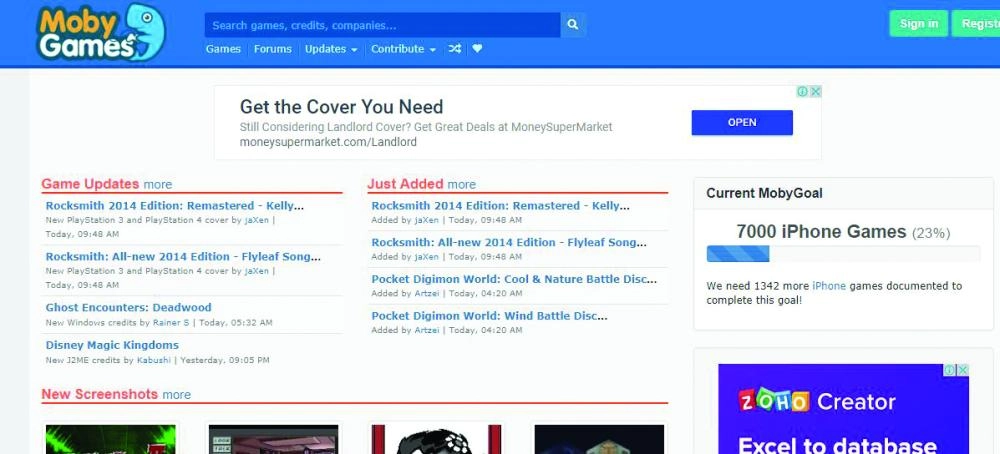This screenshot has height=454, width=1000.
Task: Open Ghost Encounters: Deadwood game update
Action: [128, 308]
